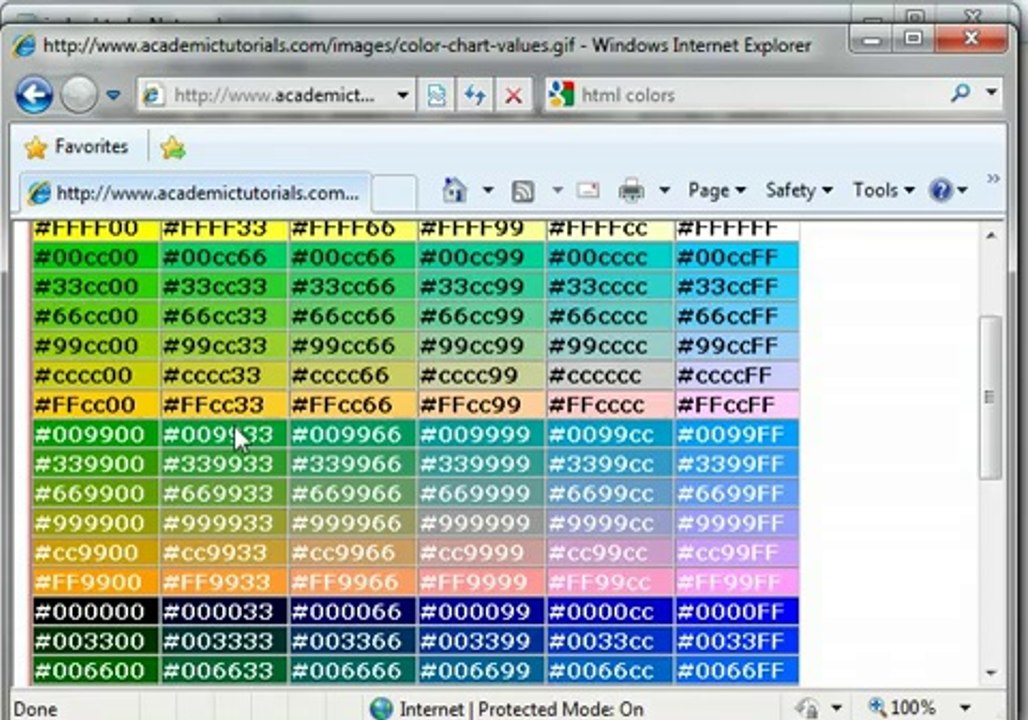The width and height of the screenshot is (1028, 720).
Task: Expand the Help dropdown arrow
Action: 962,191
